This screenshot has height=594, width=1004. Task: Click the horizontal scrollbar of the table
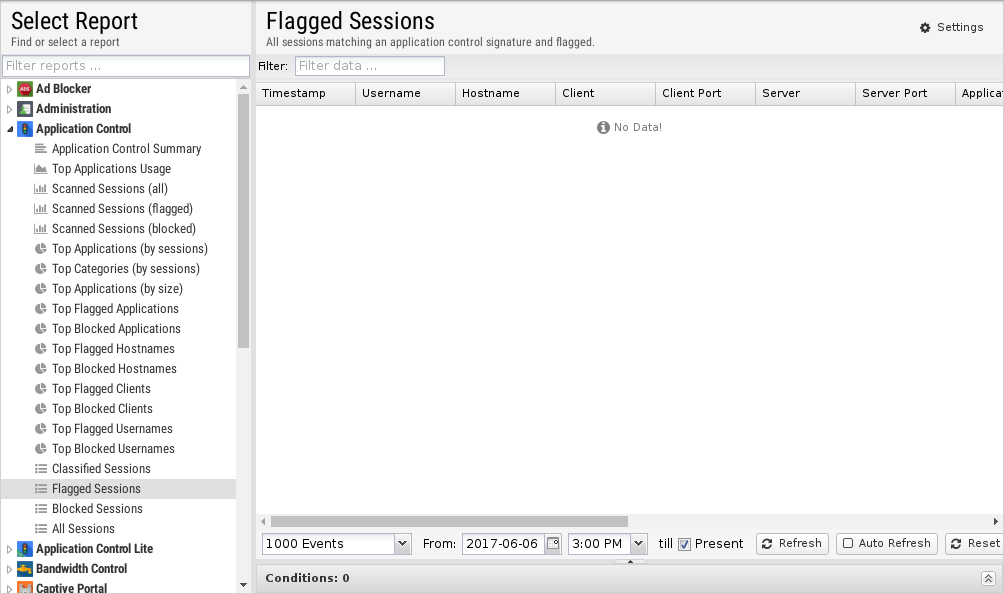point(449,521)
